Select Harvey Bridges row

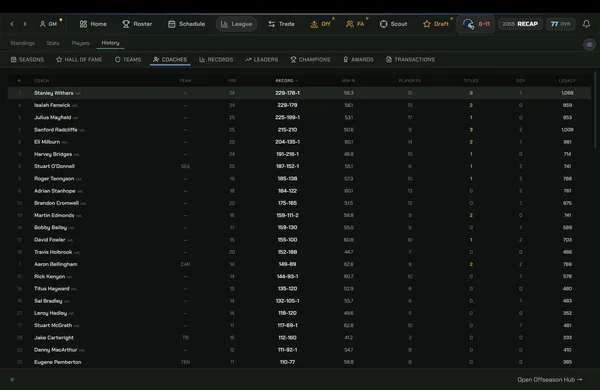299,154
